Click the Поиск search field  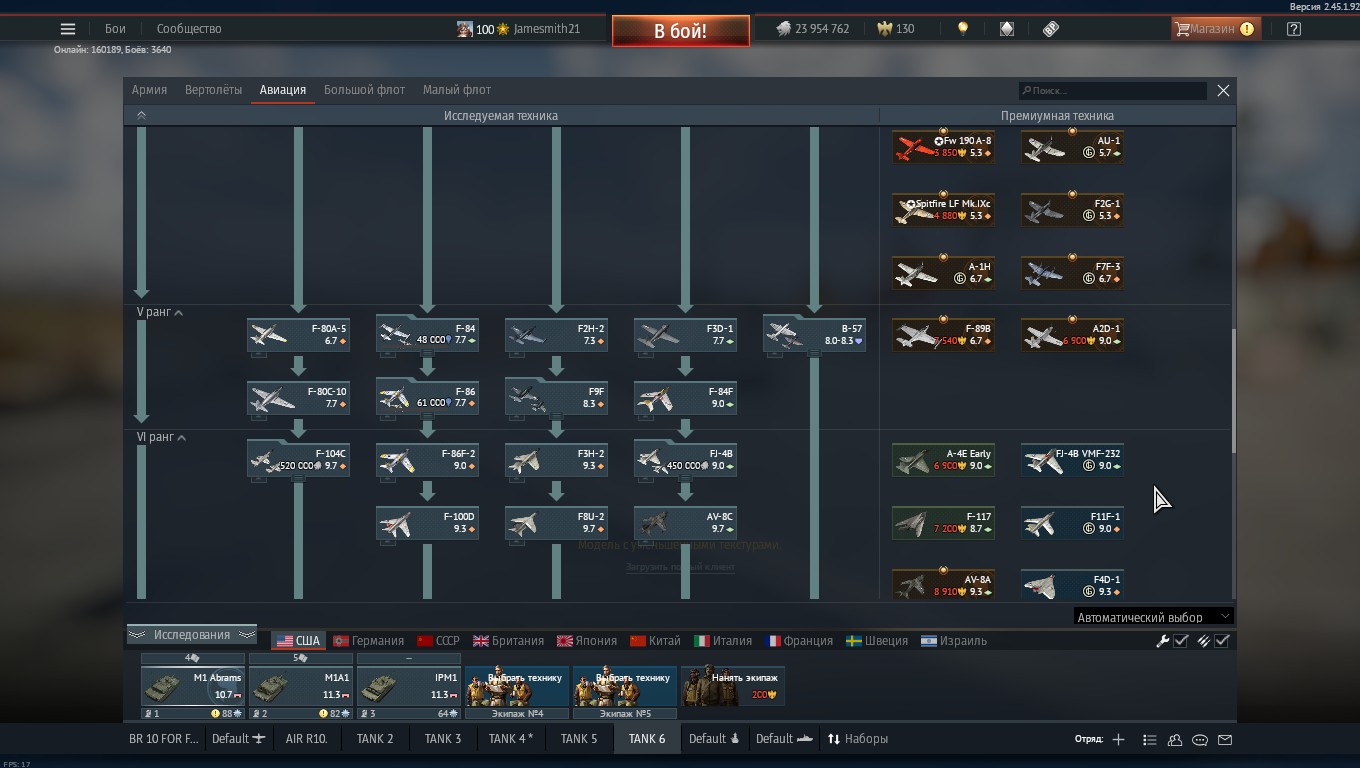click(x=1112, y=91)
